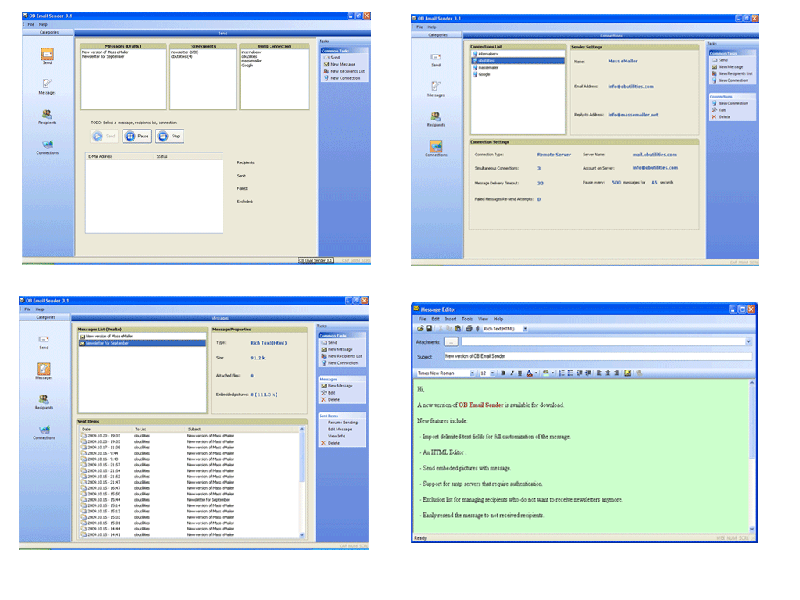Open the font color swatch in Message Editor
Image resolution: width=800 pixels, height=600 pixels.
529,373
